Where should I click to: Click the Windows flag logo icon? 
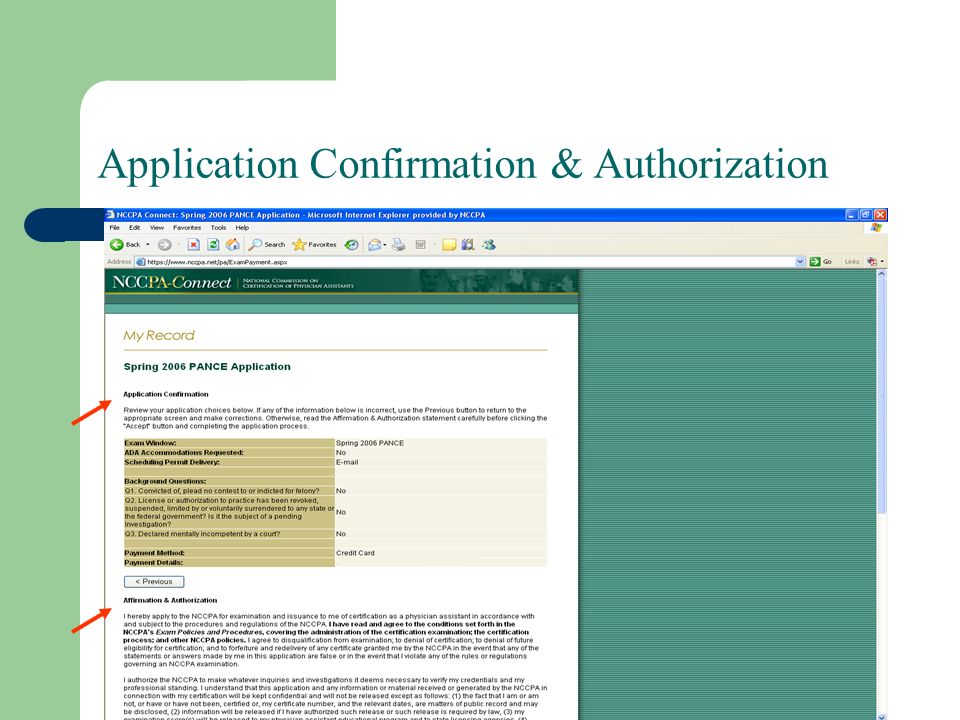[x=876, y=228]
